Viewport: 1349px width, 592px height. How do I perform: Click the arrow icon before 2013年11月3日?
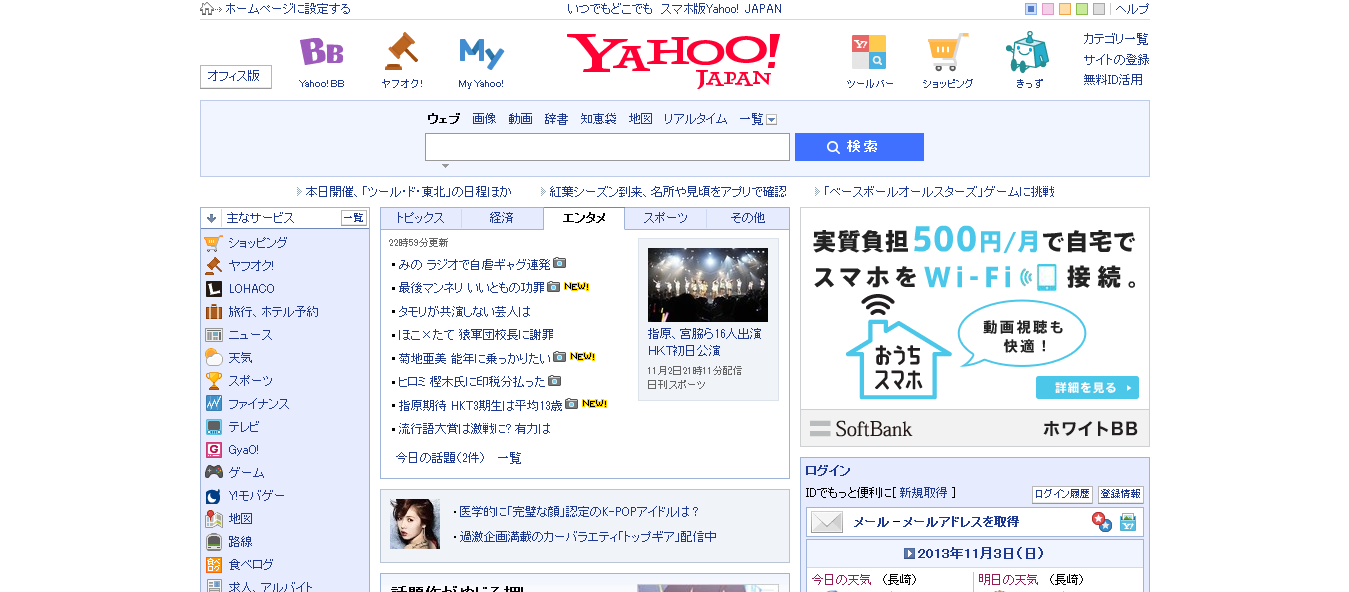click(909, 553)
